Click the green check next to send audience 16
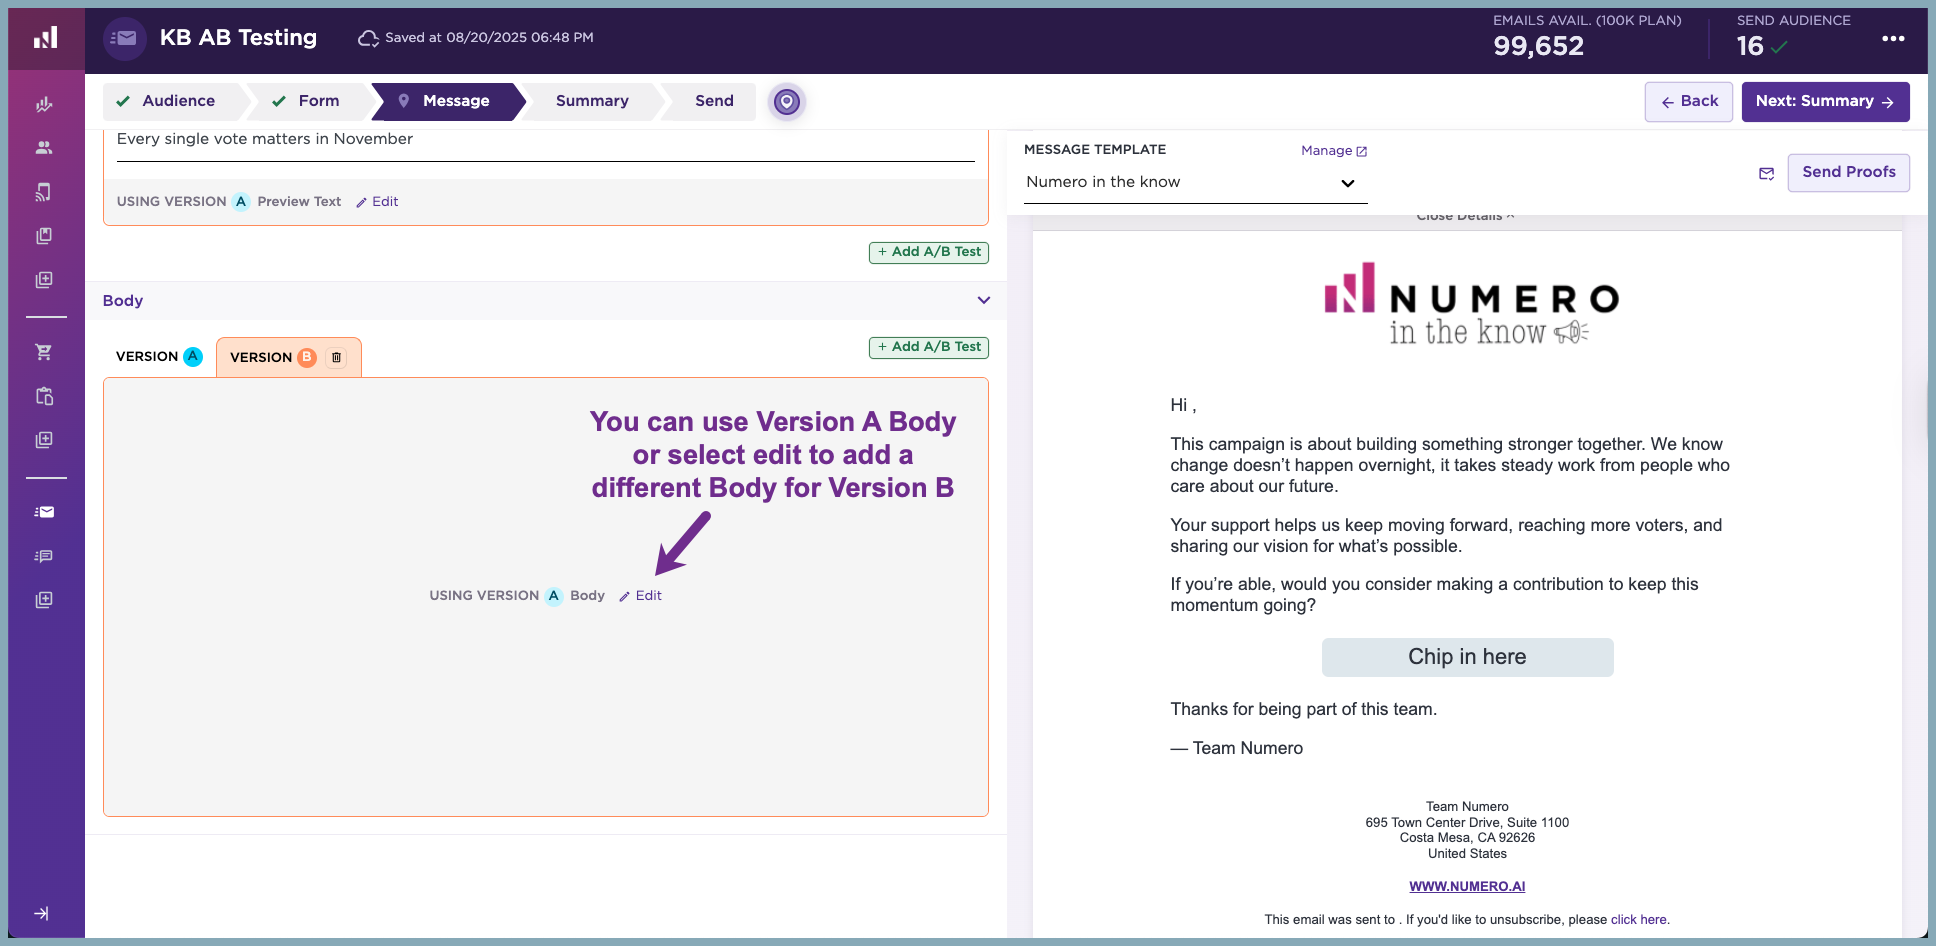Screen dimensions: 1936x946 click(x=1779, y=46)
